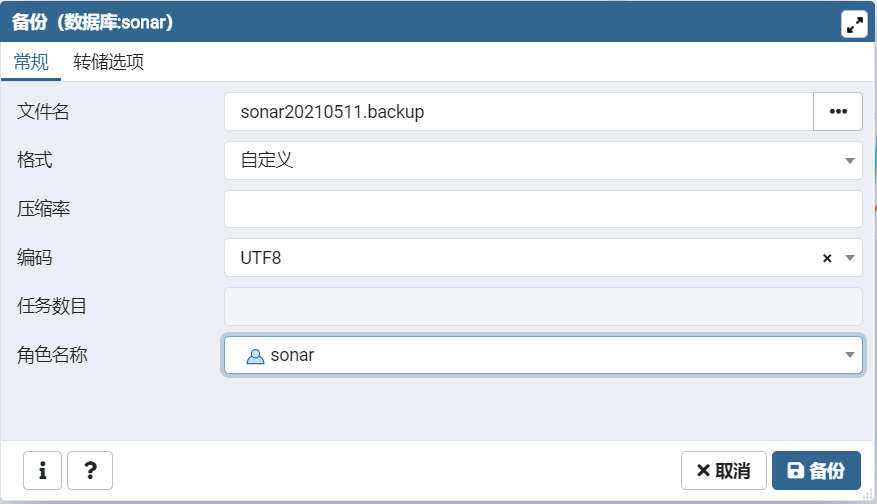The width and height of the screenshot is (877, 504).
Task: Click the dialog title 备份 (数据库:sonar)
Action: point(93,23)
